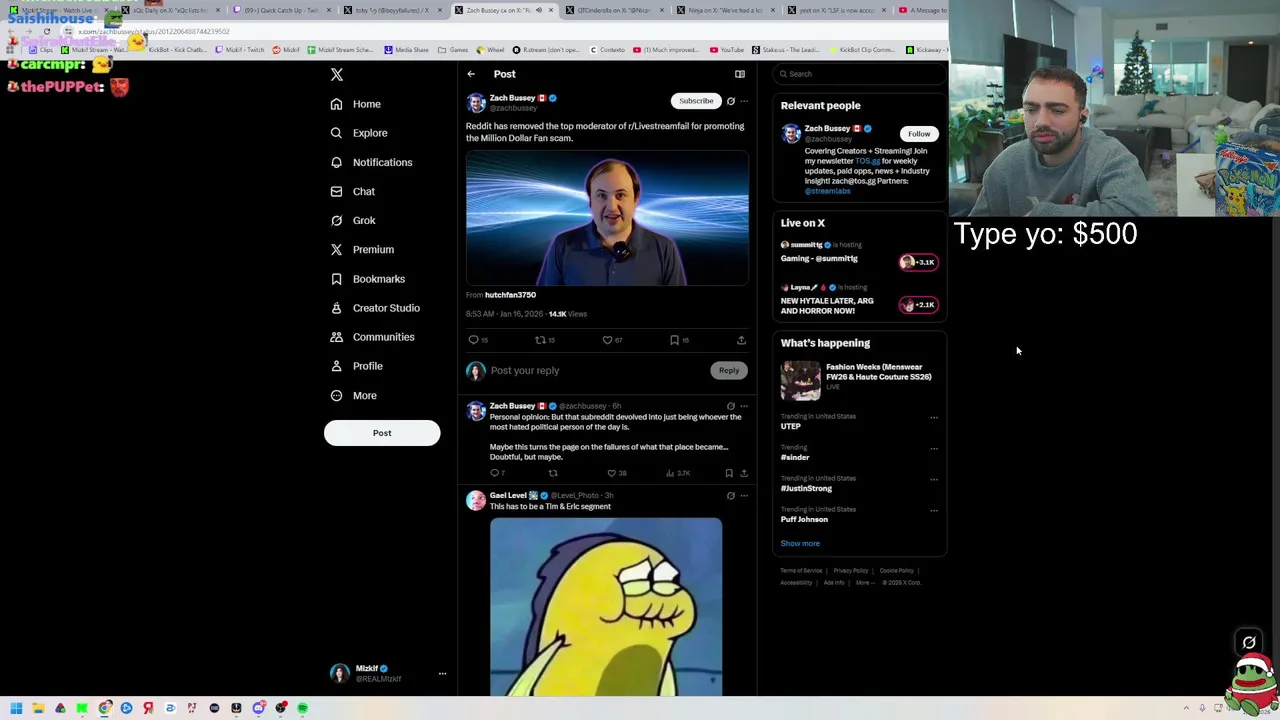Viewport: 1280px width, 720px height.
Task: Open Notifications in the sidebar
Action: coord(371,162)
